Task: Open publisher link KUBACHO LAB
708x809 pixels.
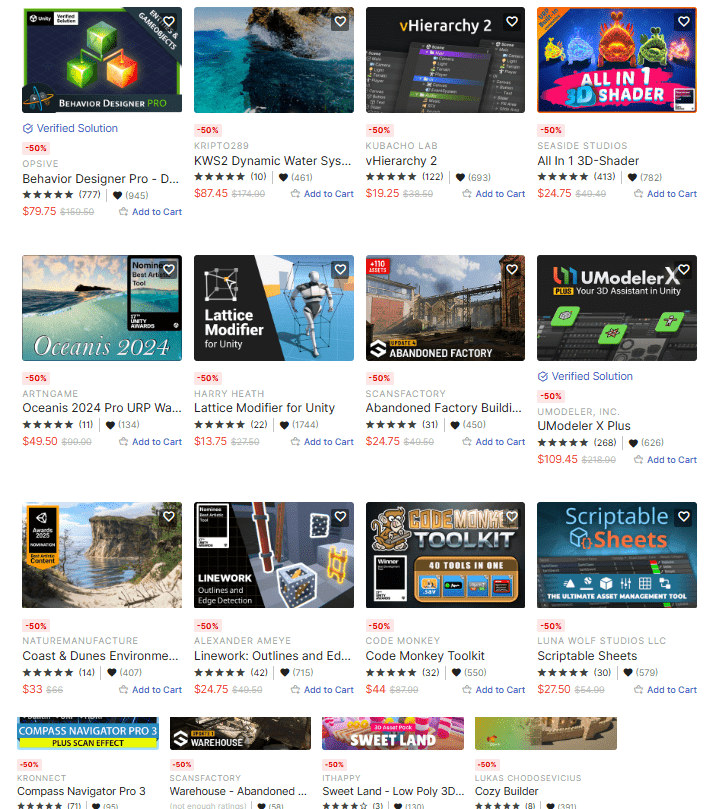Action: tap(401, 146)
